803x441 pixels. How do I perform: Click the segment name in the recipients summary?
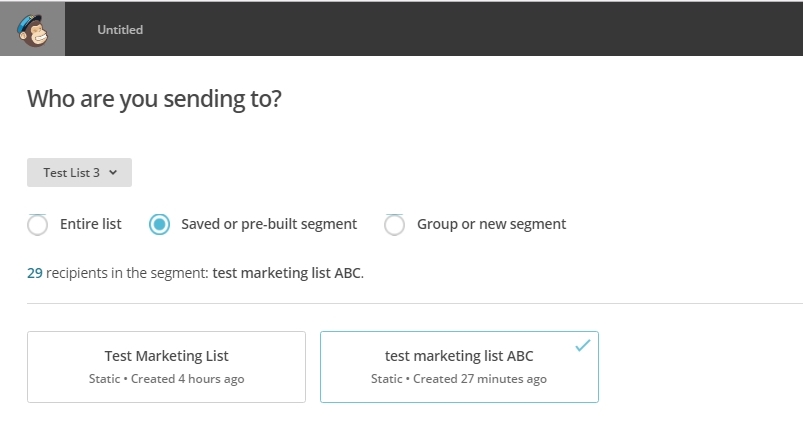(x=287, y=273)
